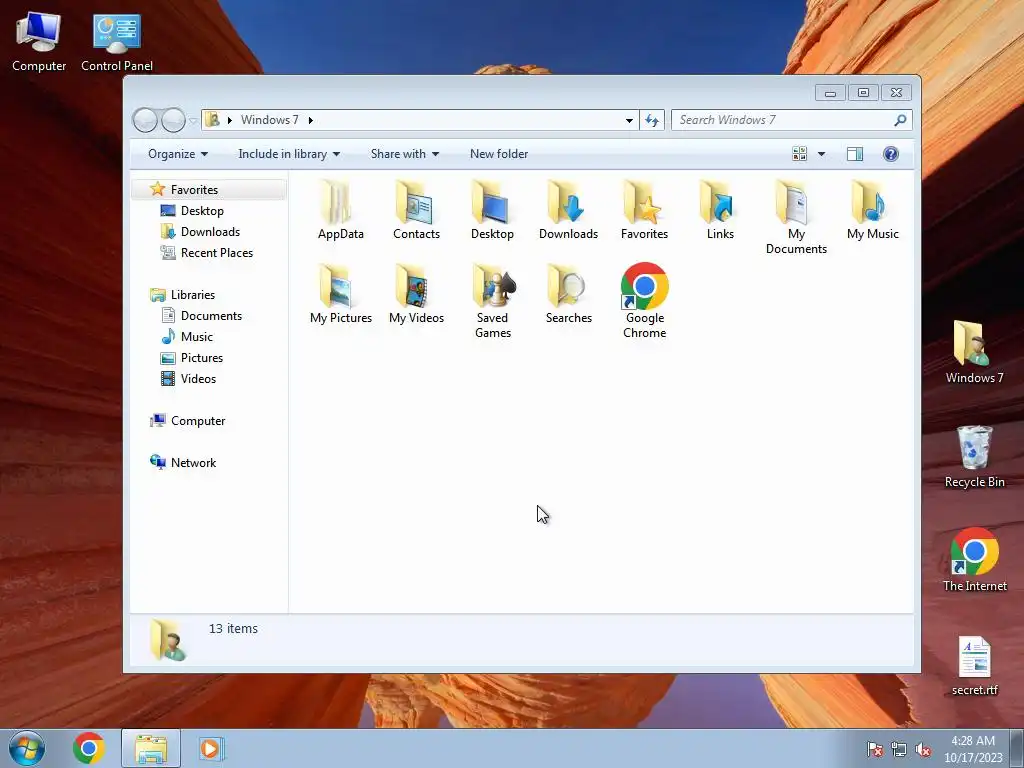This screenshot has height=768, width=1024.
Task: Select Favorites in navigation pane
Action: (195, 189)
